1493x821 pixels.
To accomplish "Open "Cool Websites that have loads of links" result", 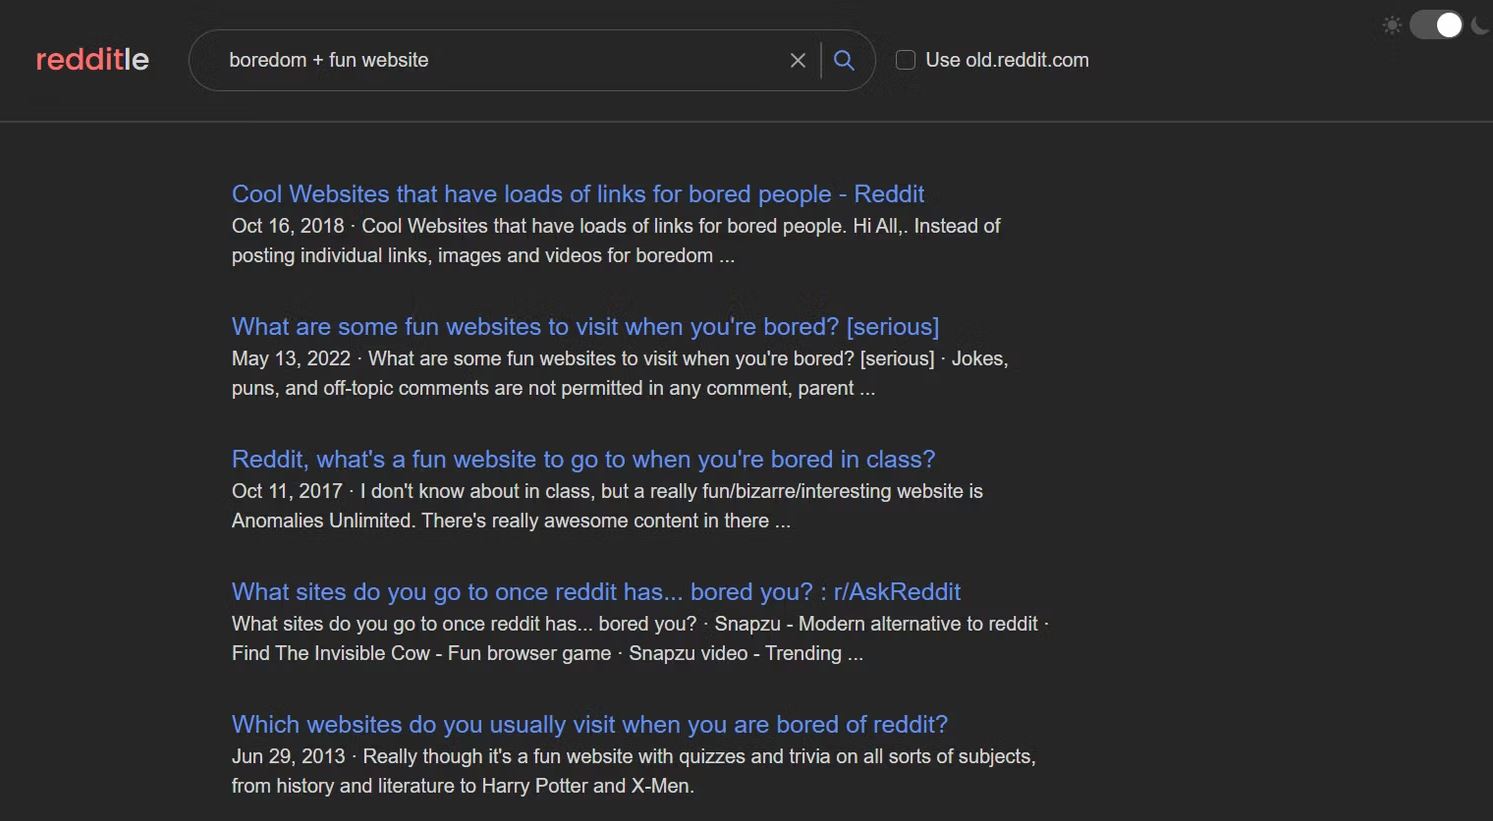I will (578, 194).
